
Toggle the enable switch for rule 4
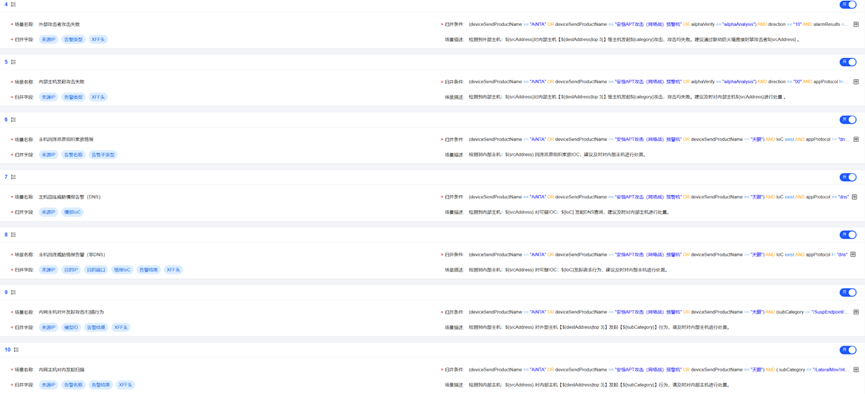coord(848,4)
